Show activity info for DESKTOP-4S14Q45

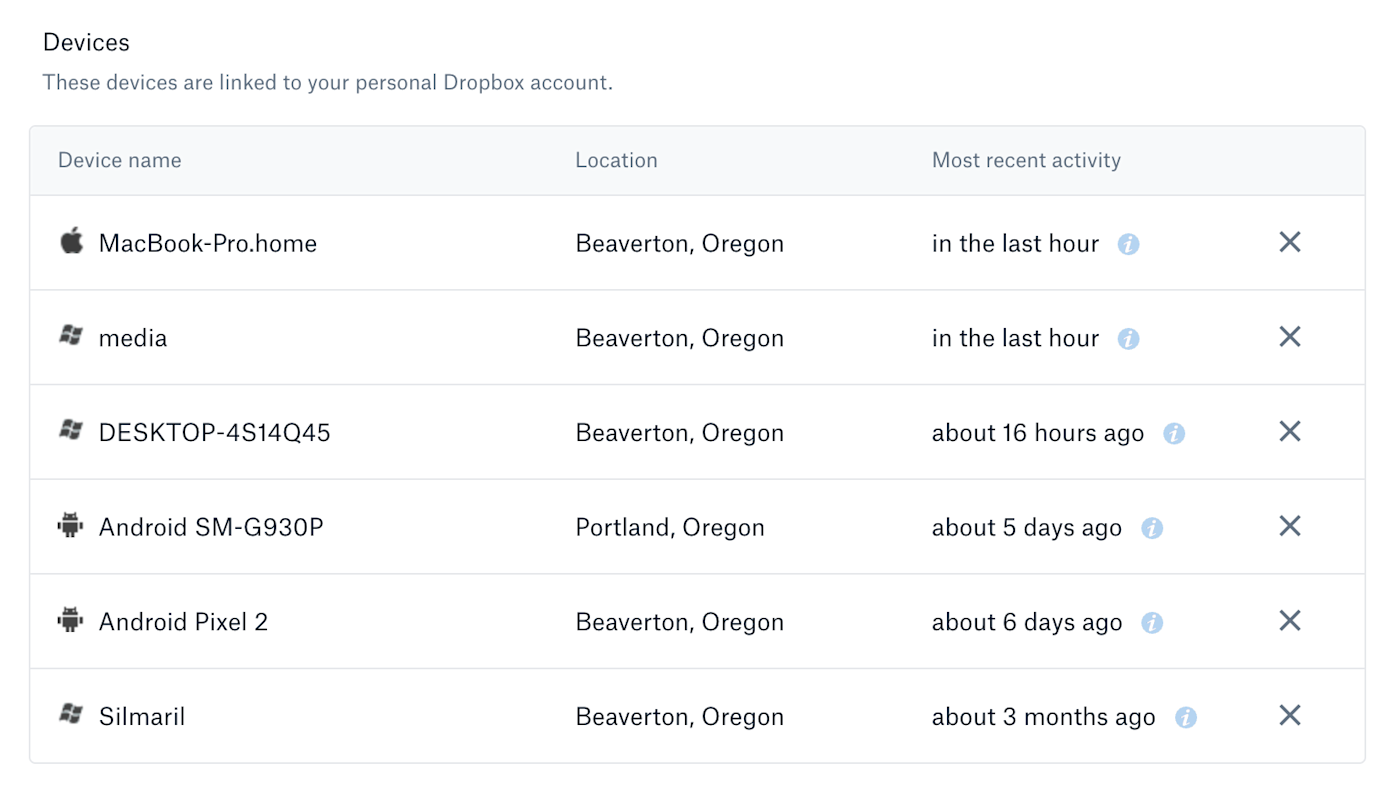tap(1174, 434)
